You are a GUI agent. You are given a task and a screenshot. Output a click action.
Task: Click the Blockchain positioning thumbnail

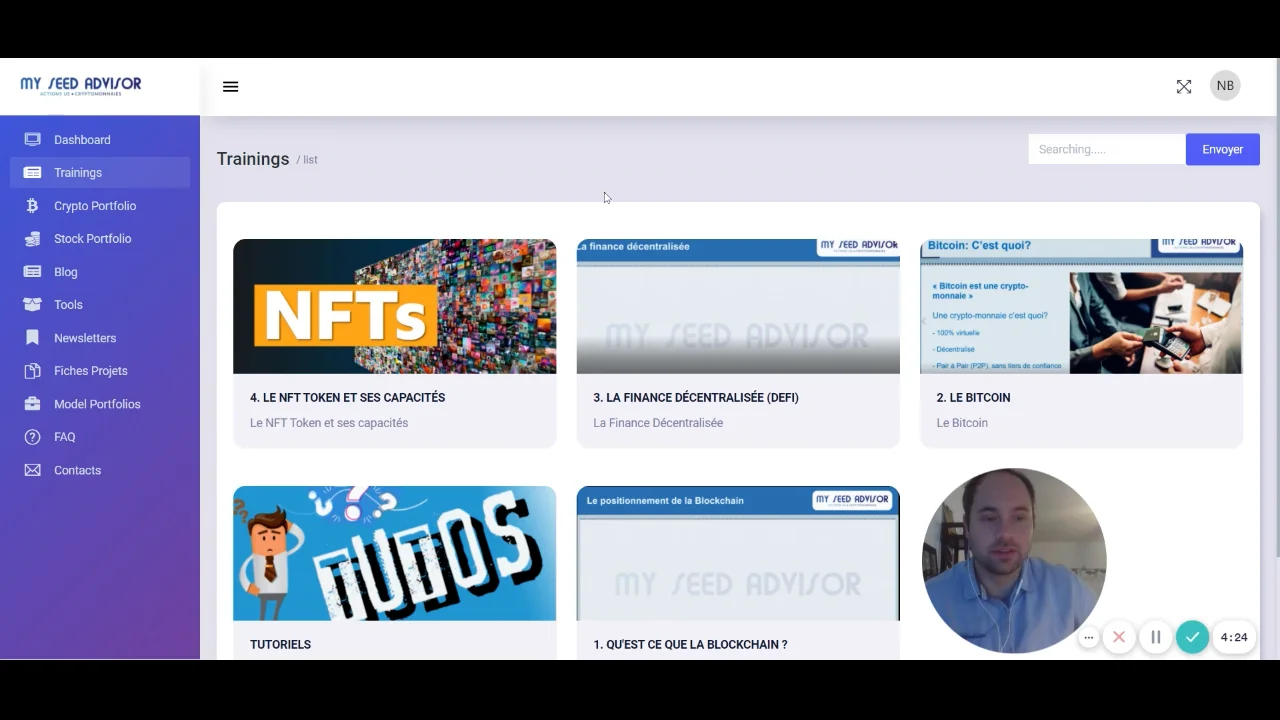(x=738, y=553)
